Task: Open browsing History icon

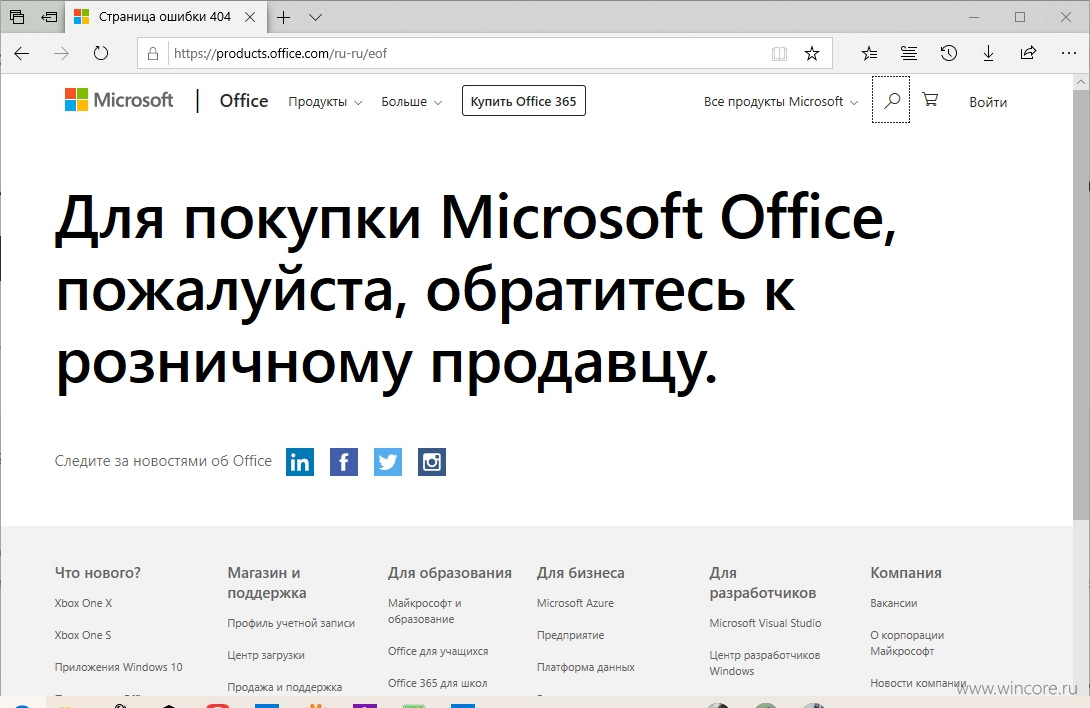Action: pyautogui.click(x=949, y=54)
